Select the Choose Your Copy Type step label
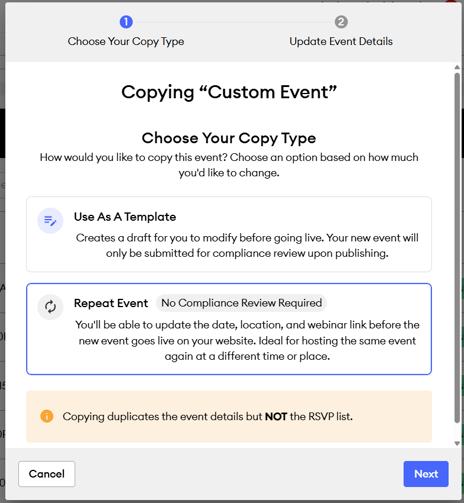 [126, 41]
